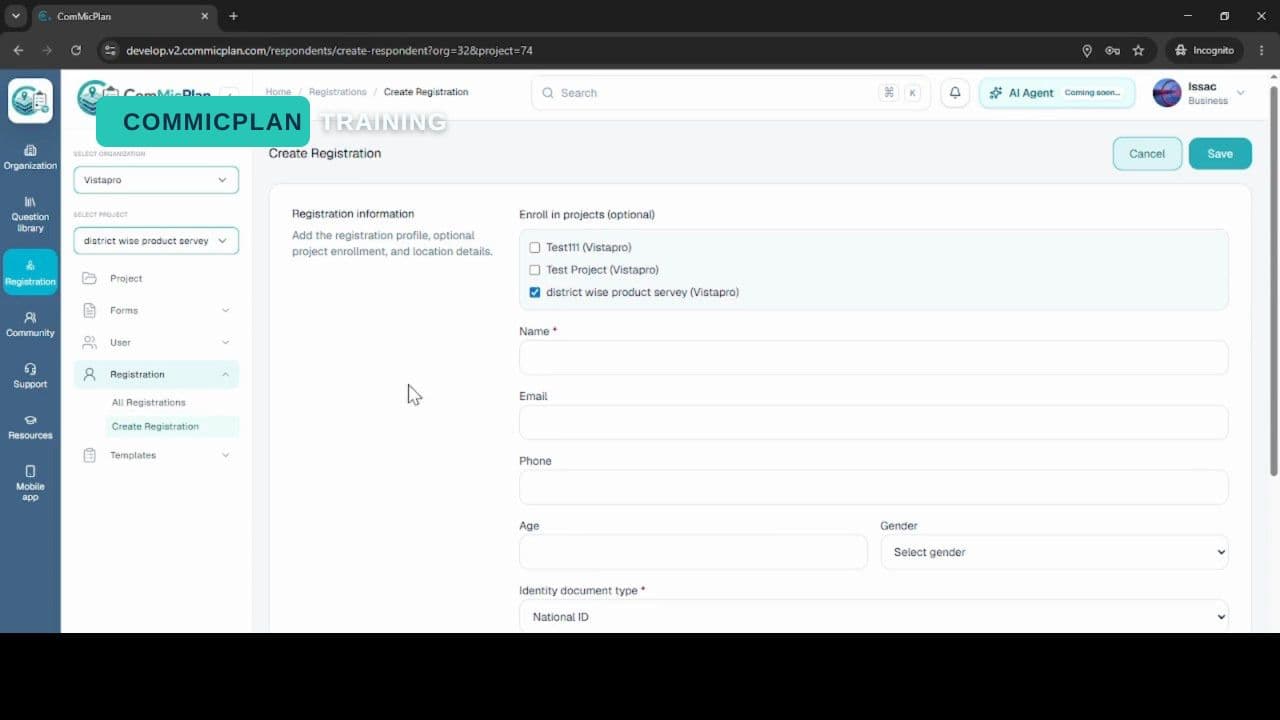Open the browser tab list dropdown

[15, 16]
